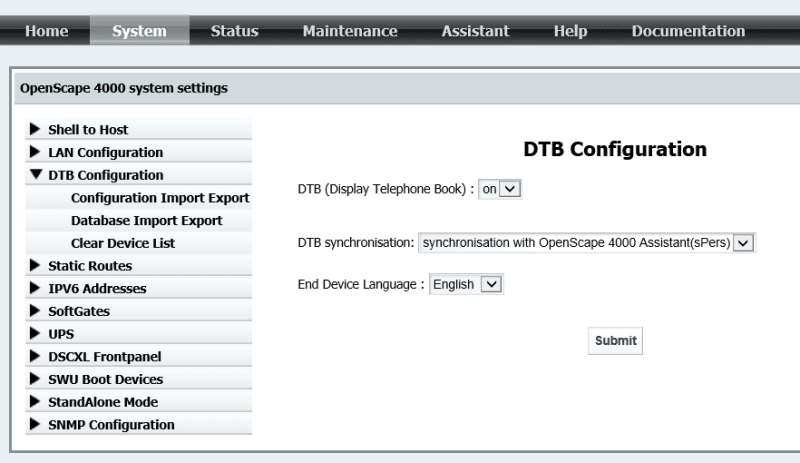Image resolution: width=800 pixels, height=463 pixels.
Task: Click the Static Routes label
Action: click(x=90, y=266)
